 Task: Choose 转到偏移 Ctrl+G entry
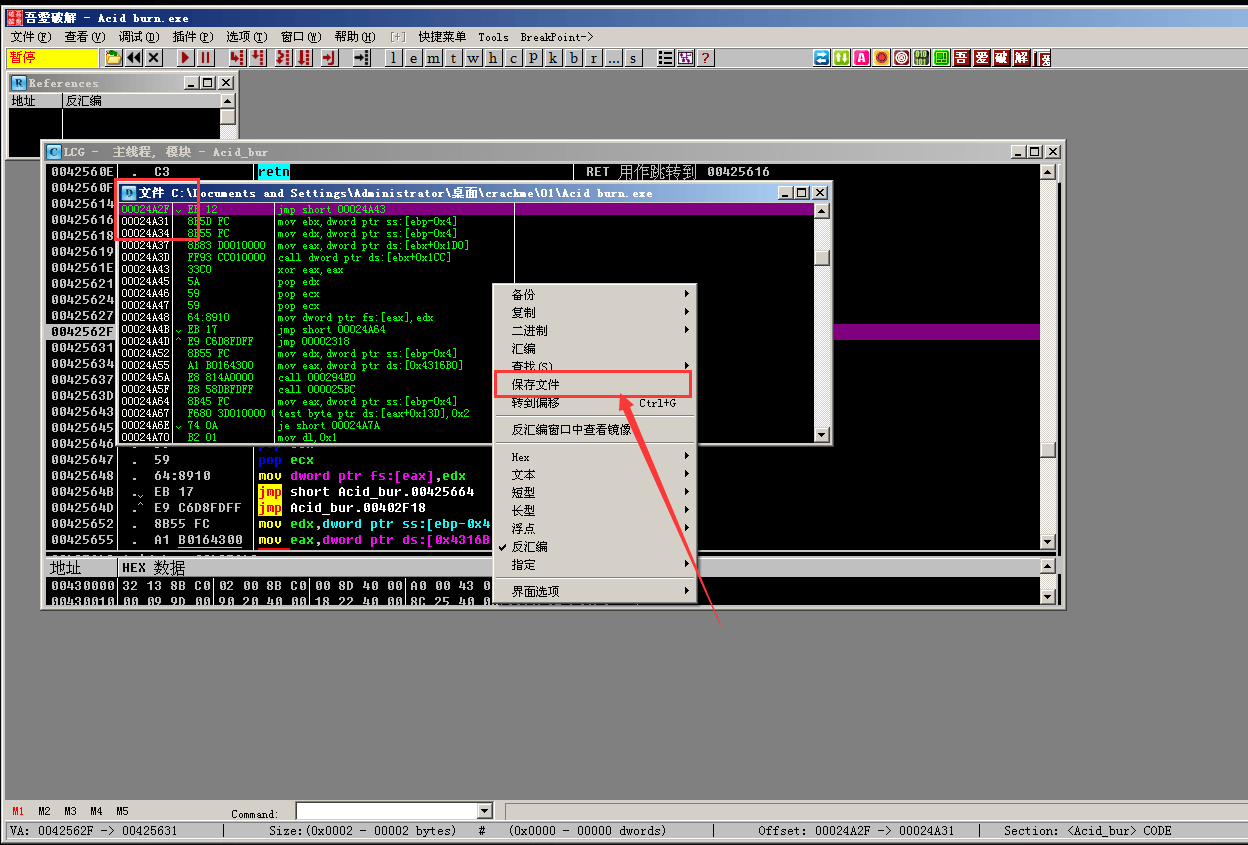point(594,403)
